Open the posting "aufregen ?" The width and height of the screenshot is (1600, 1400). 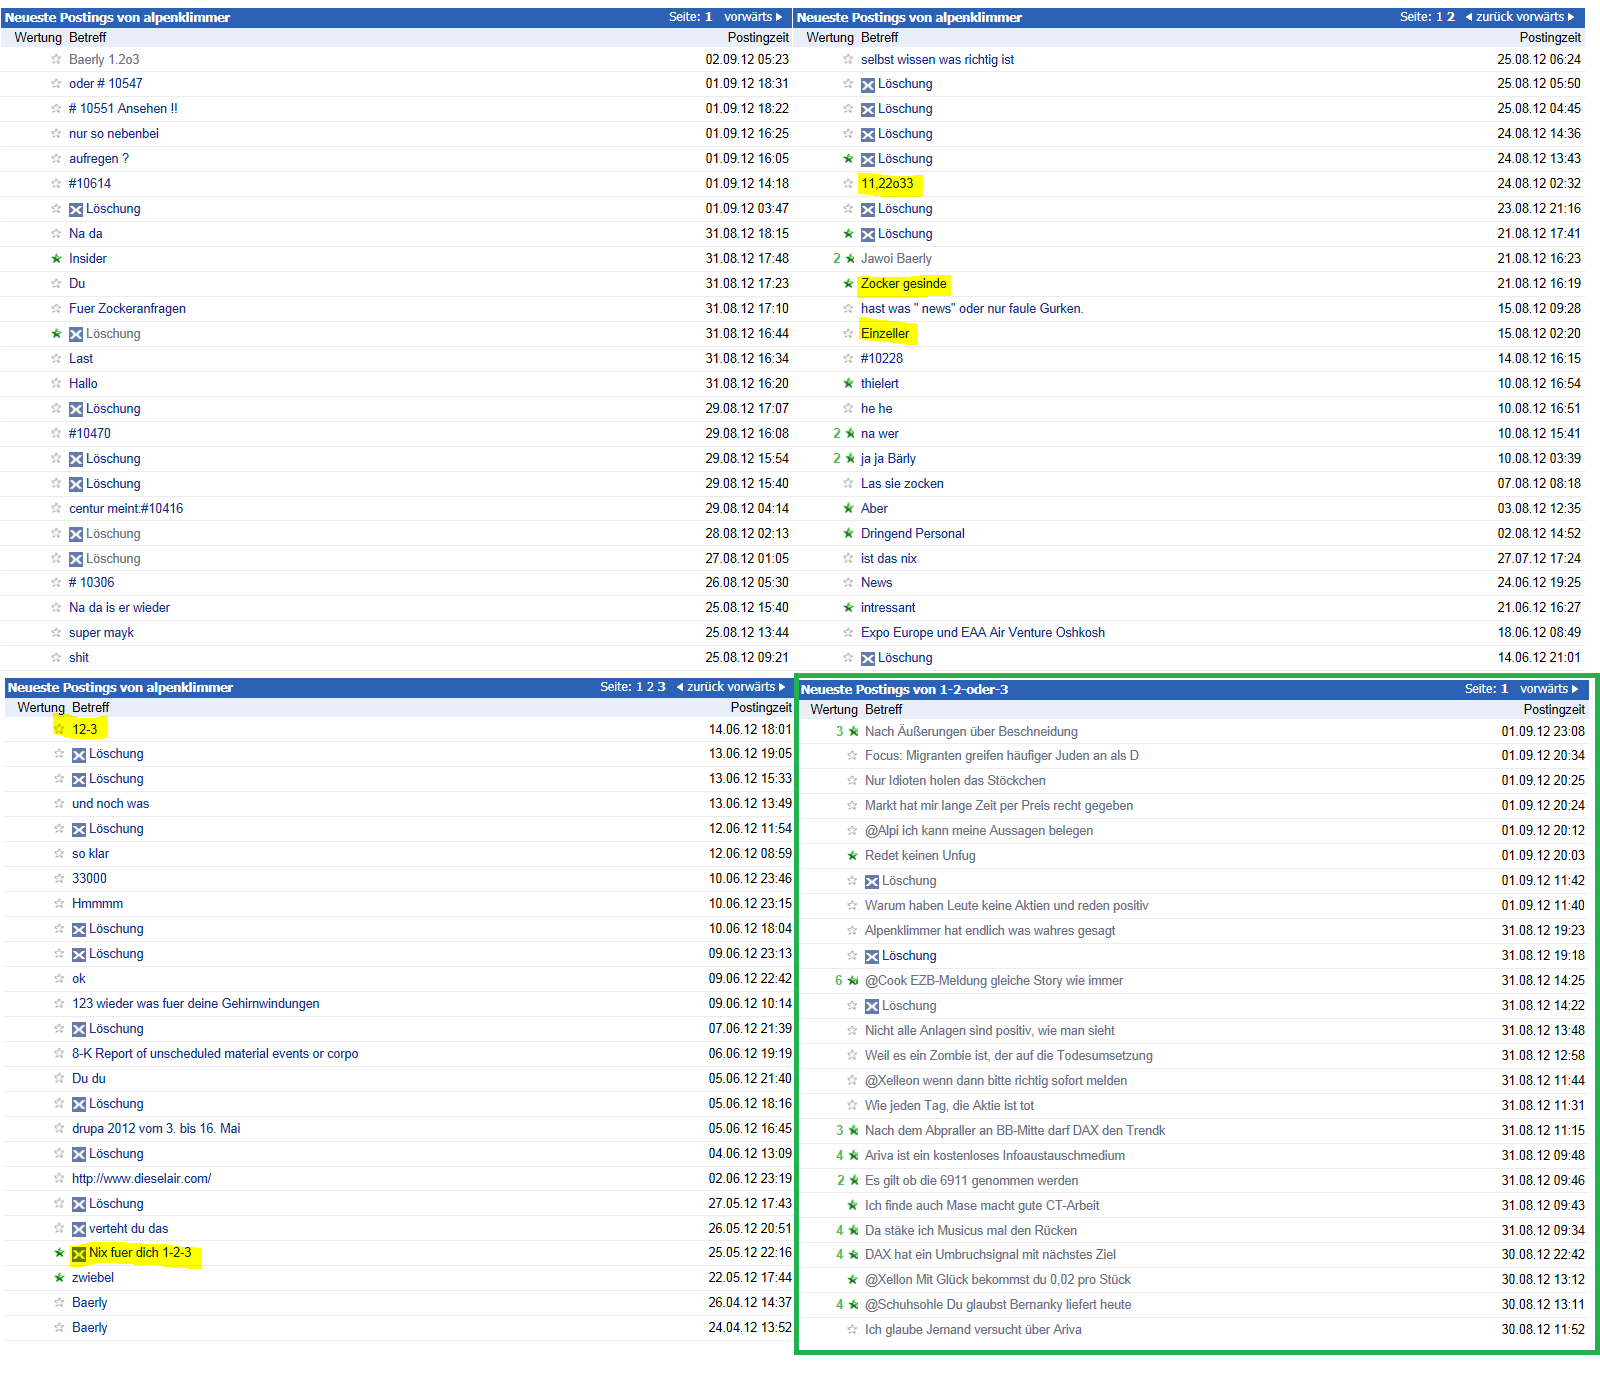99,159
